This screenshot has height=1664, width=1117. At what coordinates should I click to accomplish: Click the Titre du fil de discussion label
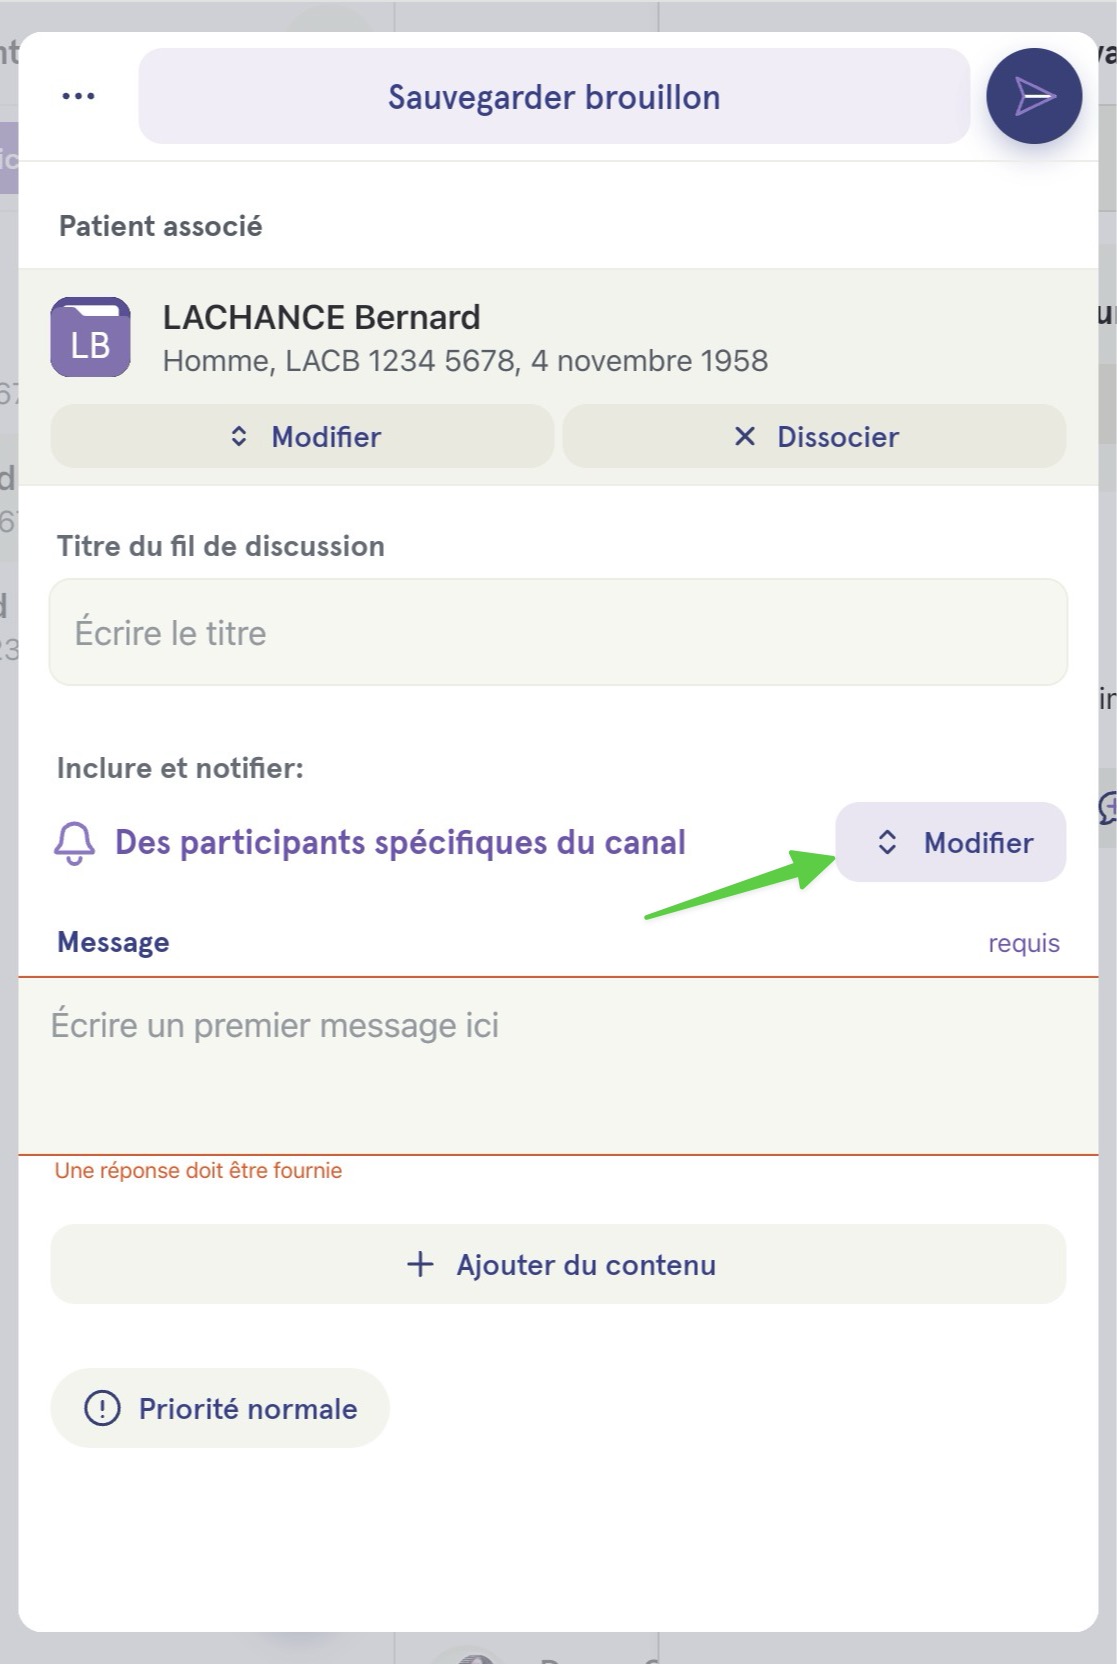coord(220,546)
